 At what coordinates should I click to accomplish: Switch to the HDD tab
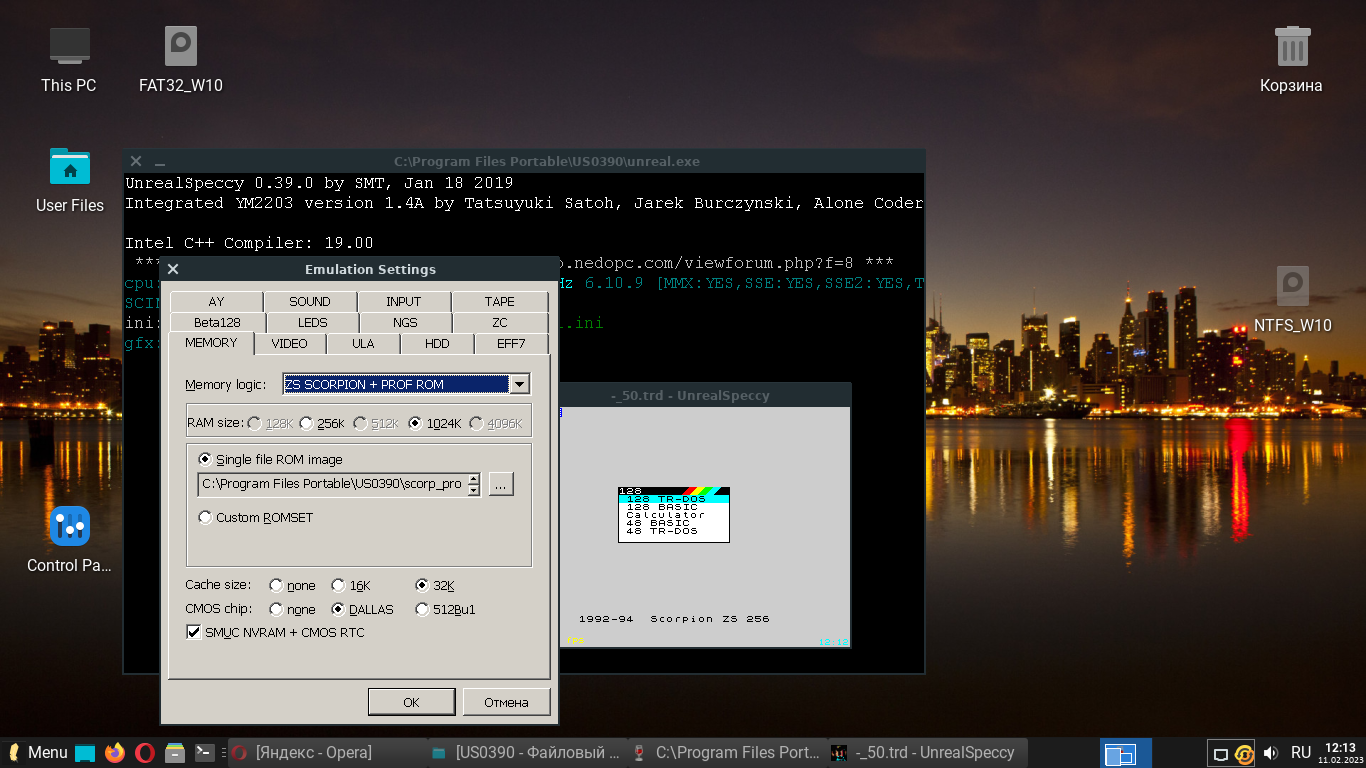[x=437, y=343]
